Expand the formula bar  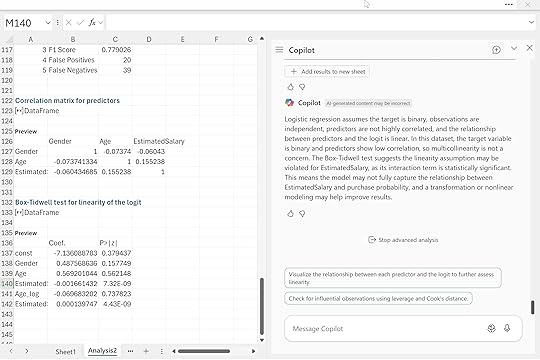point(531,23)
